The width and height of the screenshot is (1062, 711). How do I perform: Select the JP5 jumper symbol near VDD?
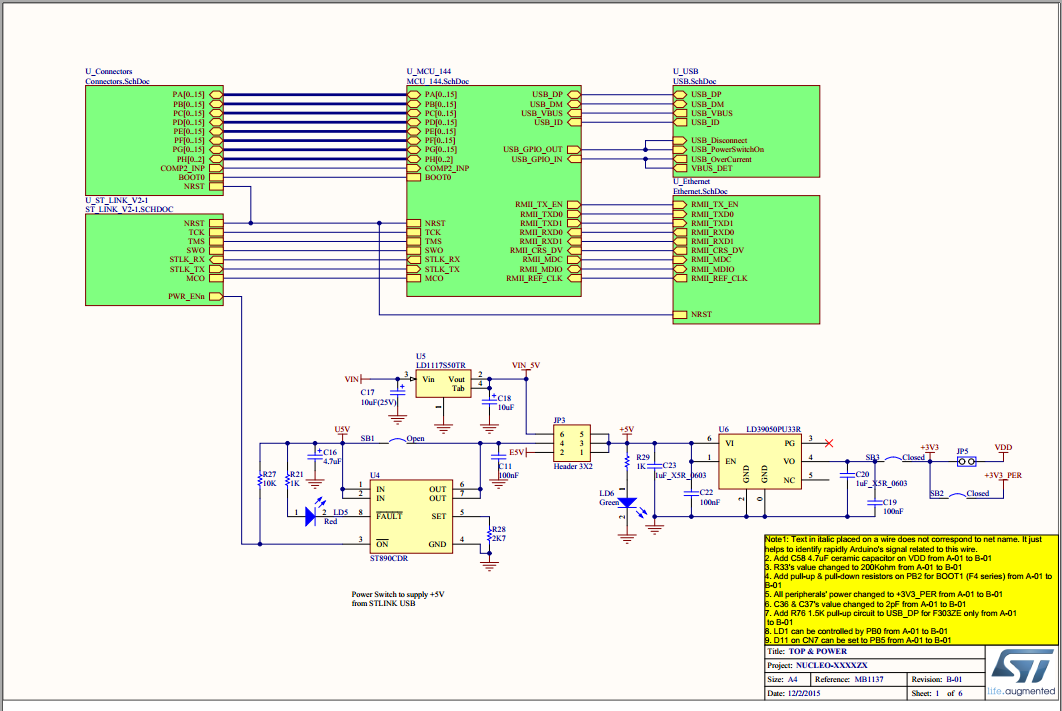coord(967,461)
